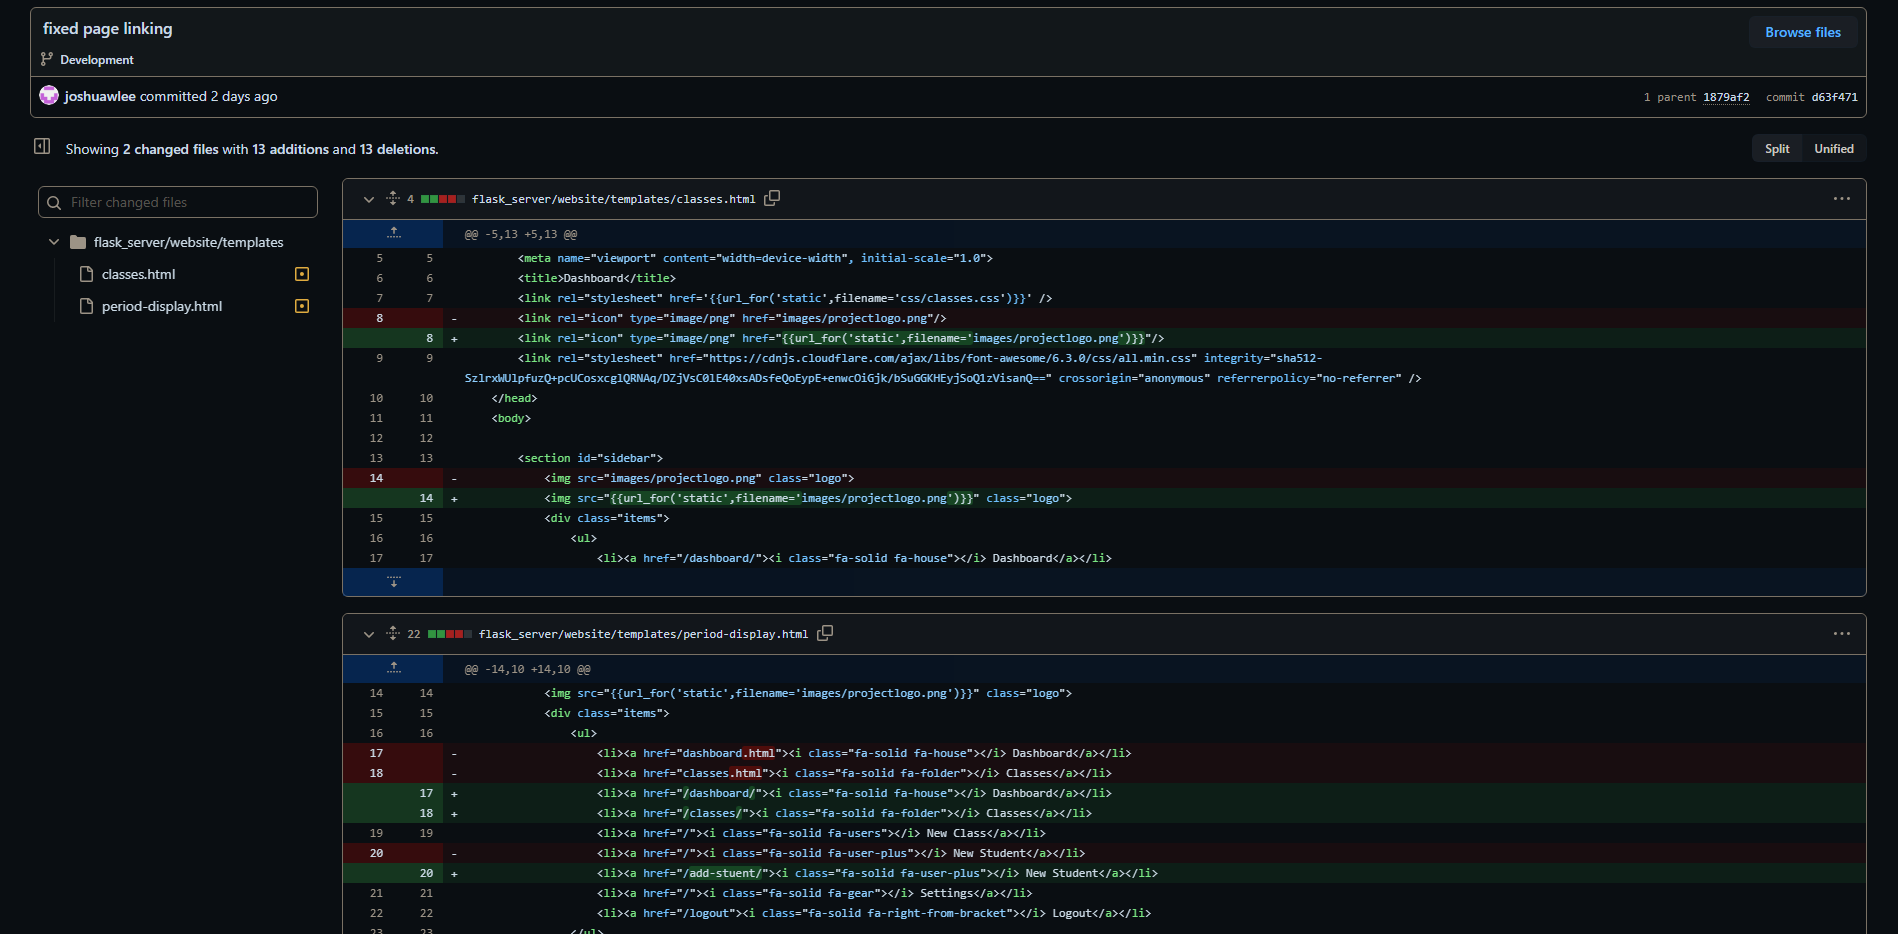Expand lines above in classes.html diff

(x=394, y=234)
